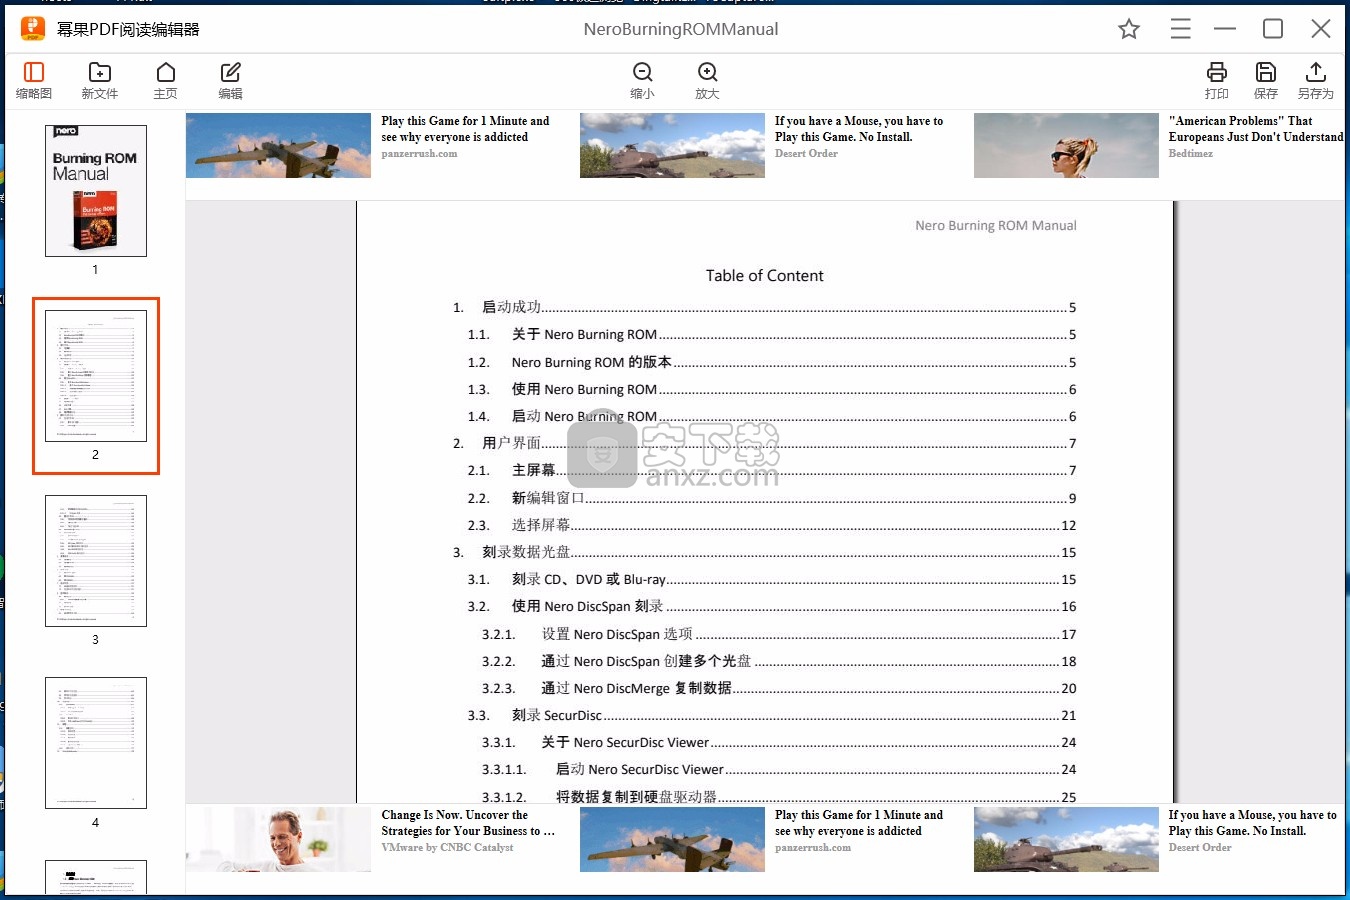
Task: Click TOC entry '3.3. 刻录 SecurDisc'
Action: pos(772,715)
